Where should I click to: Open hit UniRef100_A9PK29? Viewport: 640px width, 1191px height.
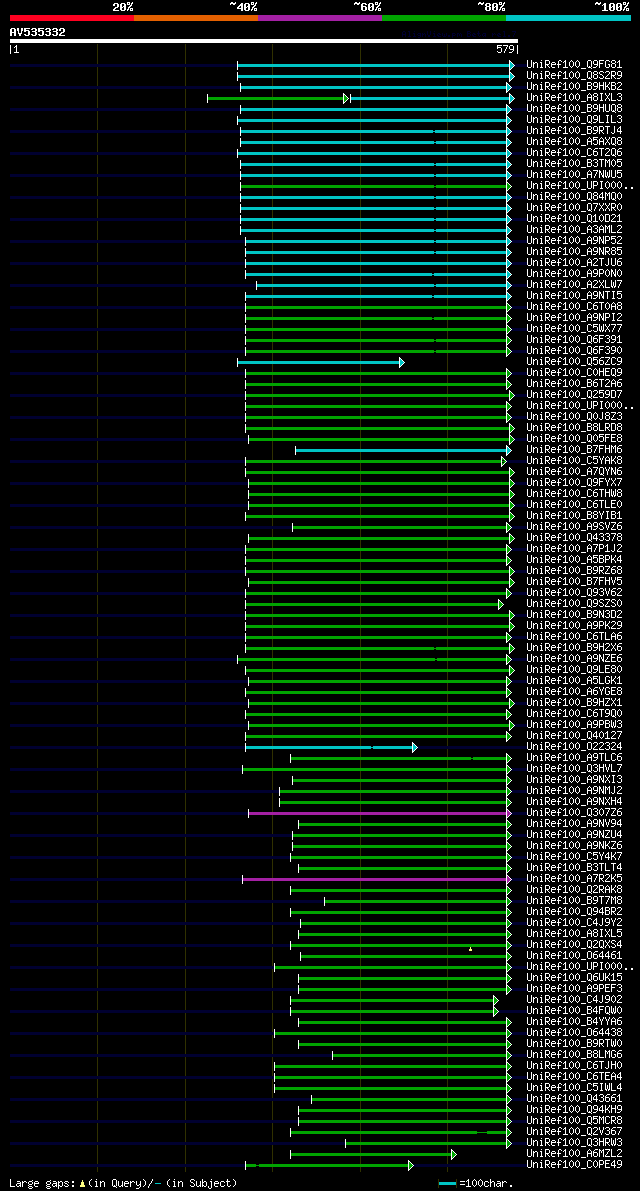(574, 626)
